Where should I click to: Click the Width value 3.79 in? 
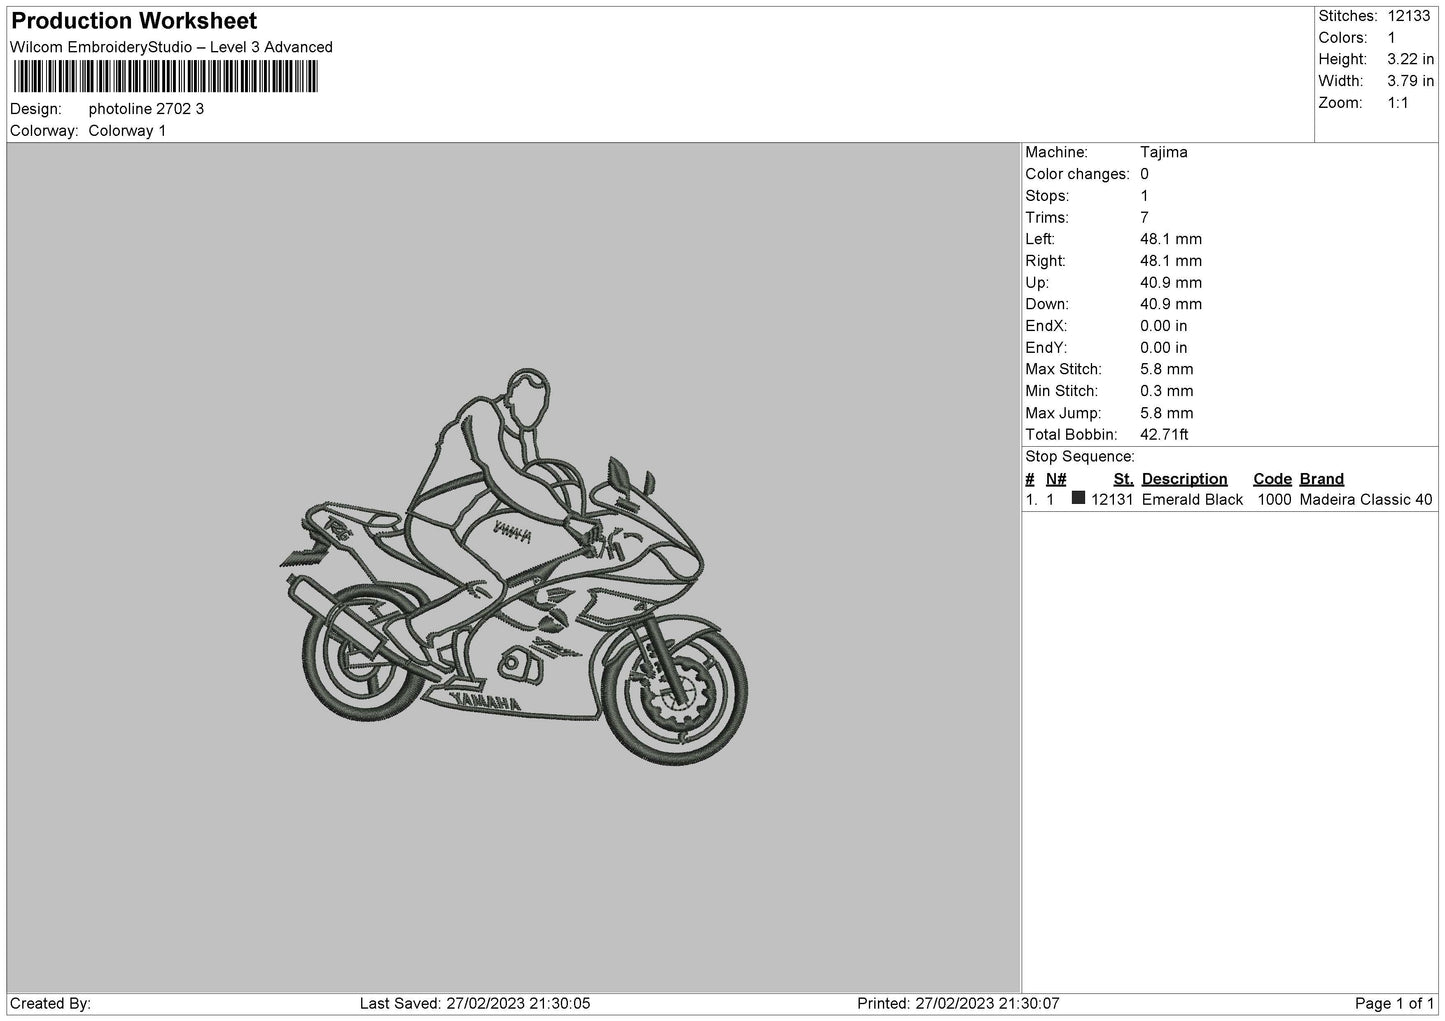(x=1410, y=81)
